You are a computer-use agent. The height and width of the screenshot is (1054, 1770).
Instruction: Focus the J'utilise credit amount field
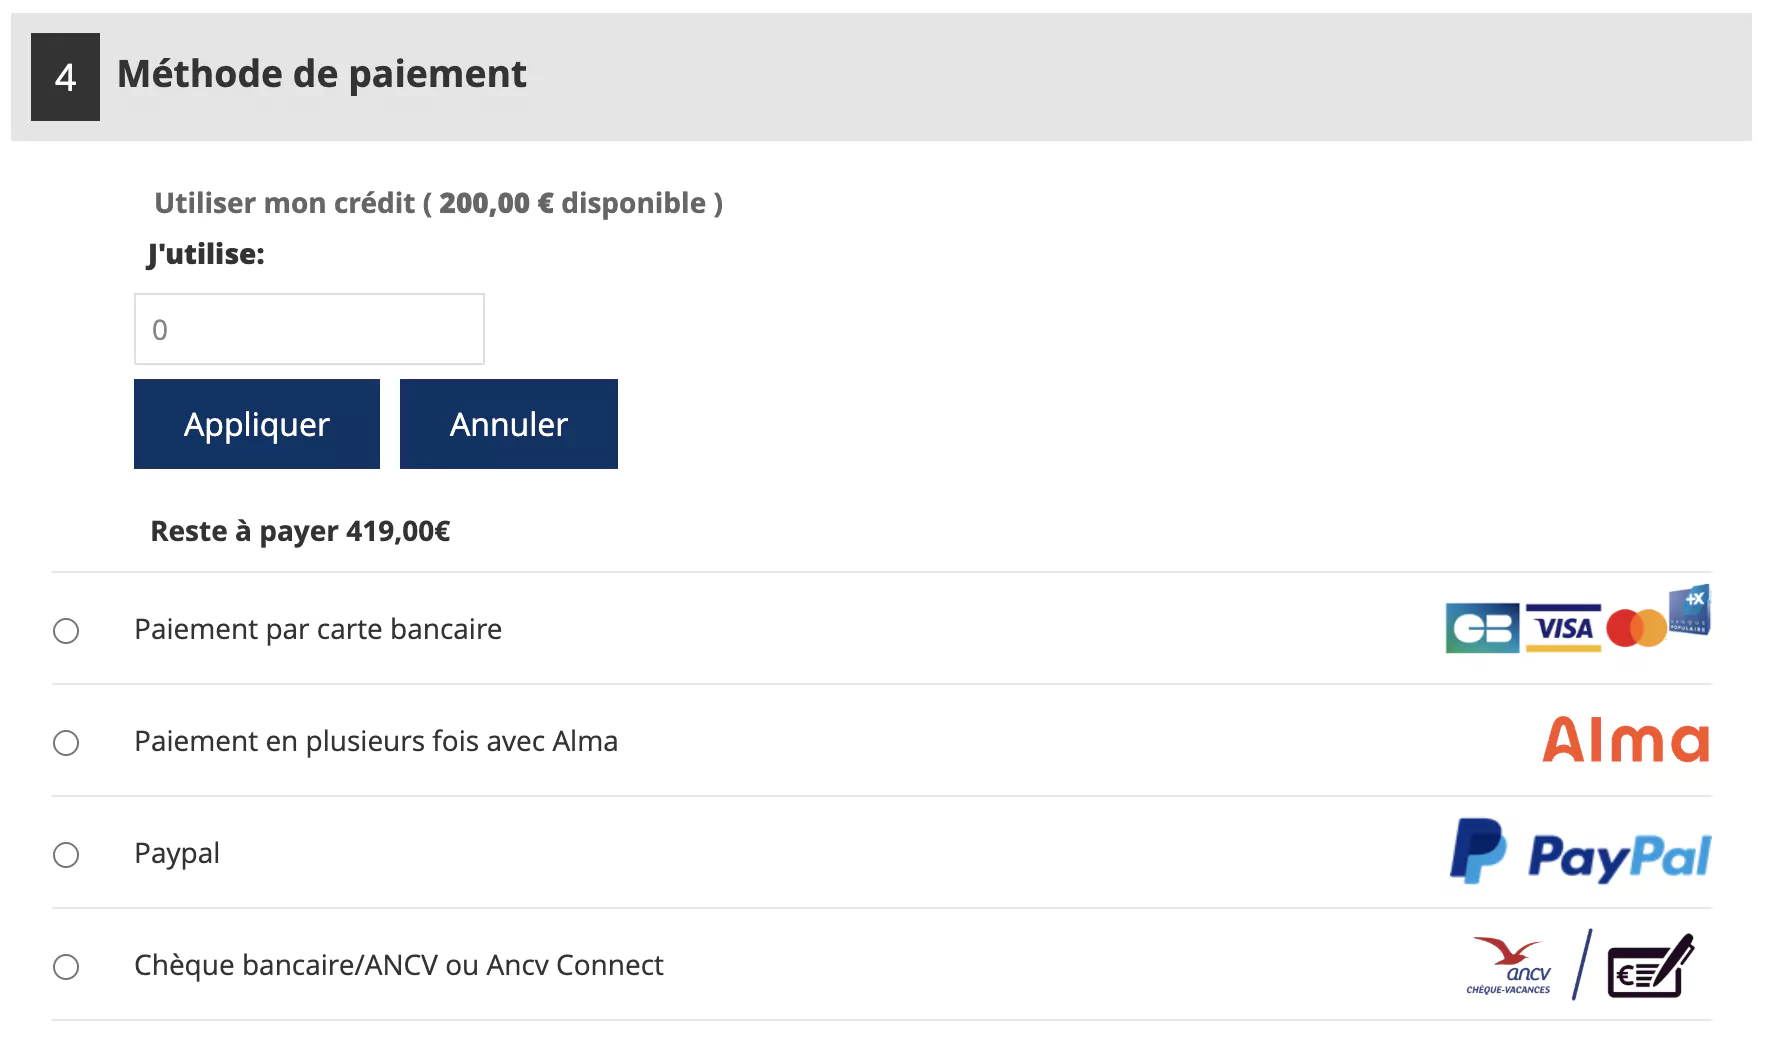[x=309, y=329]
